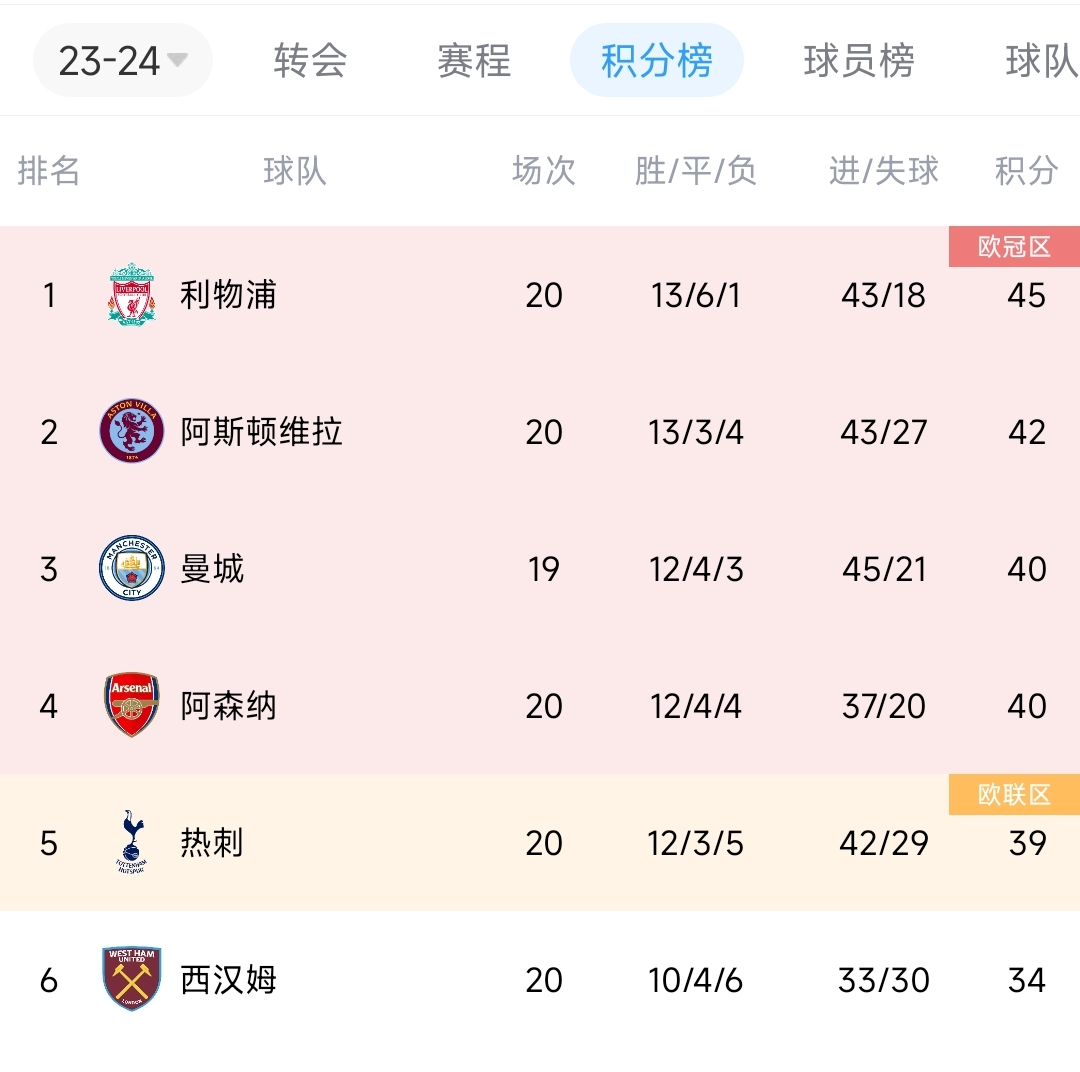Tap the 欧冠区 zone label
The height and width of the screenshot is (1072, 1080).
pyautogui.click(x=1014, y=247)
